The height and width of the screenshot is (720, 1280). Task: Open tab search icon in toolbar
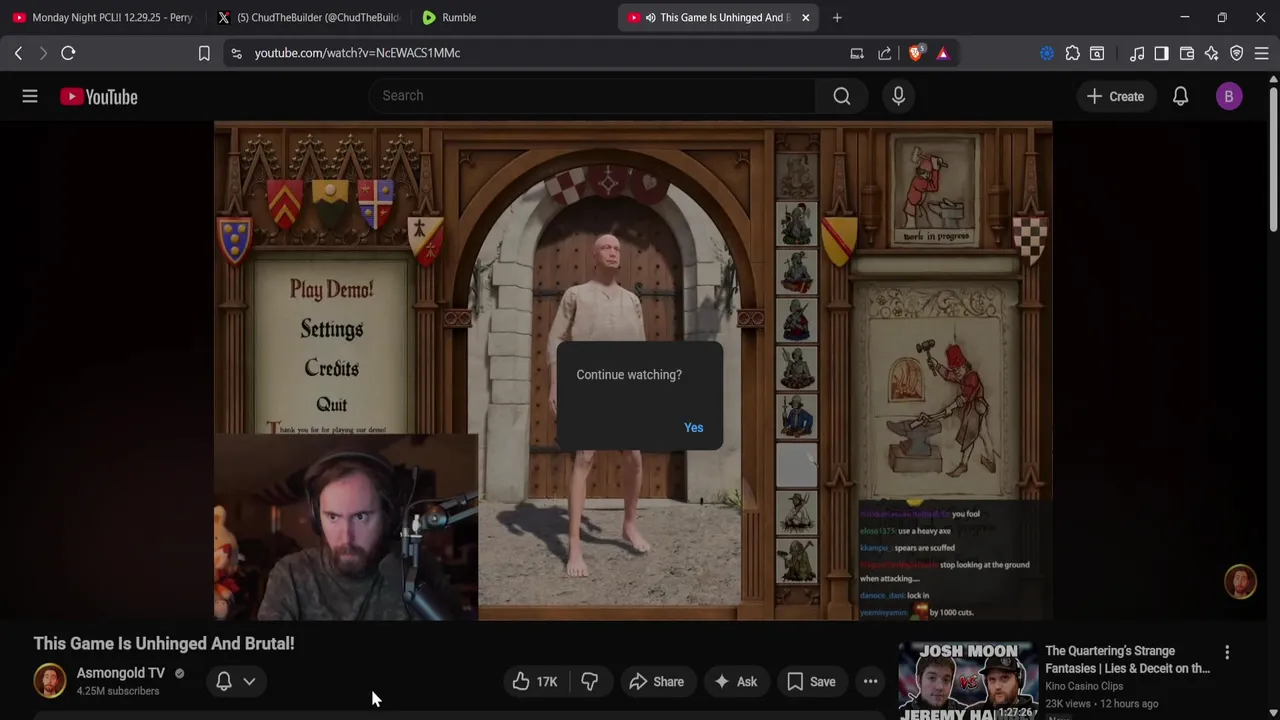(1097, 53)
